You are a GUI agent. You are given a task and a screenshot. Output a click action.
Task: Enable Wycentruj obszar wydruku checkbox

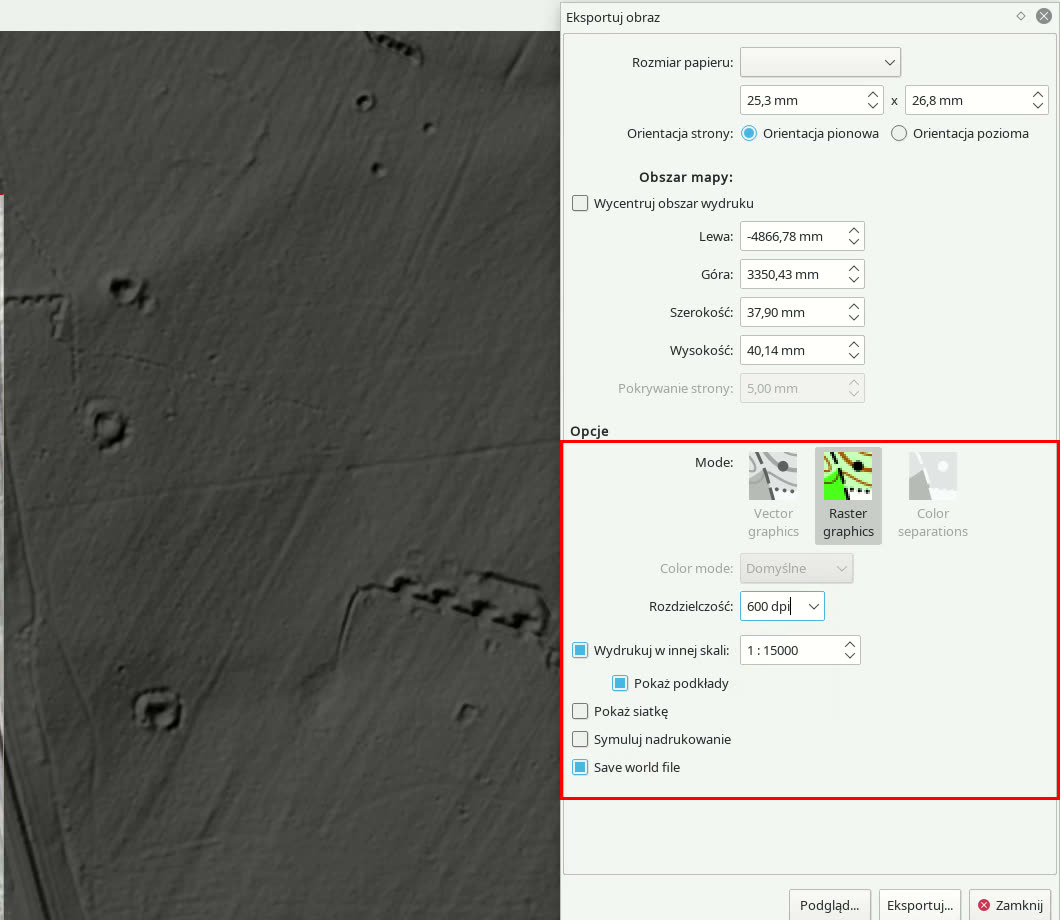click(x=580, y=203)
